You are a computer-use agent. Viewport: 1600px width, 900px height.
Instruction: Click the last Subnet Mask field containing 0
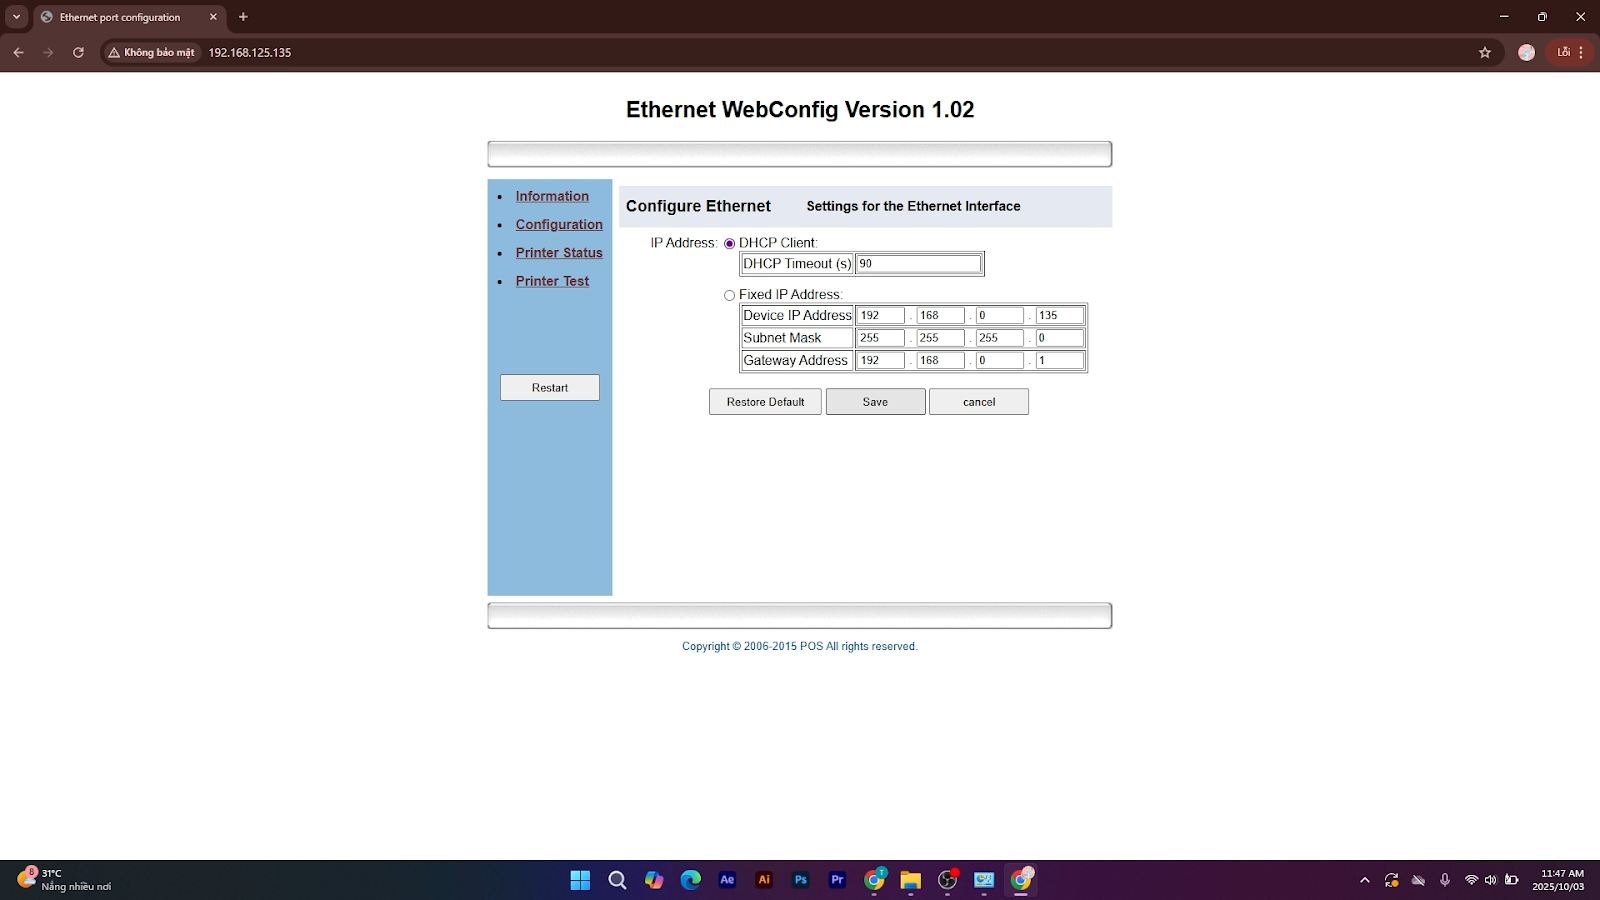click(1060, 338)
